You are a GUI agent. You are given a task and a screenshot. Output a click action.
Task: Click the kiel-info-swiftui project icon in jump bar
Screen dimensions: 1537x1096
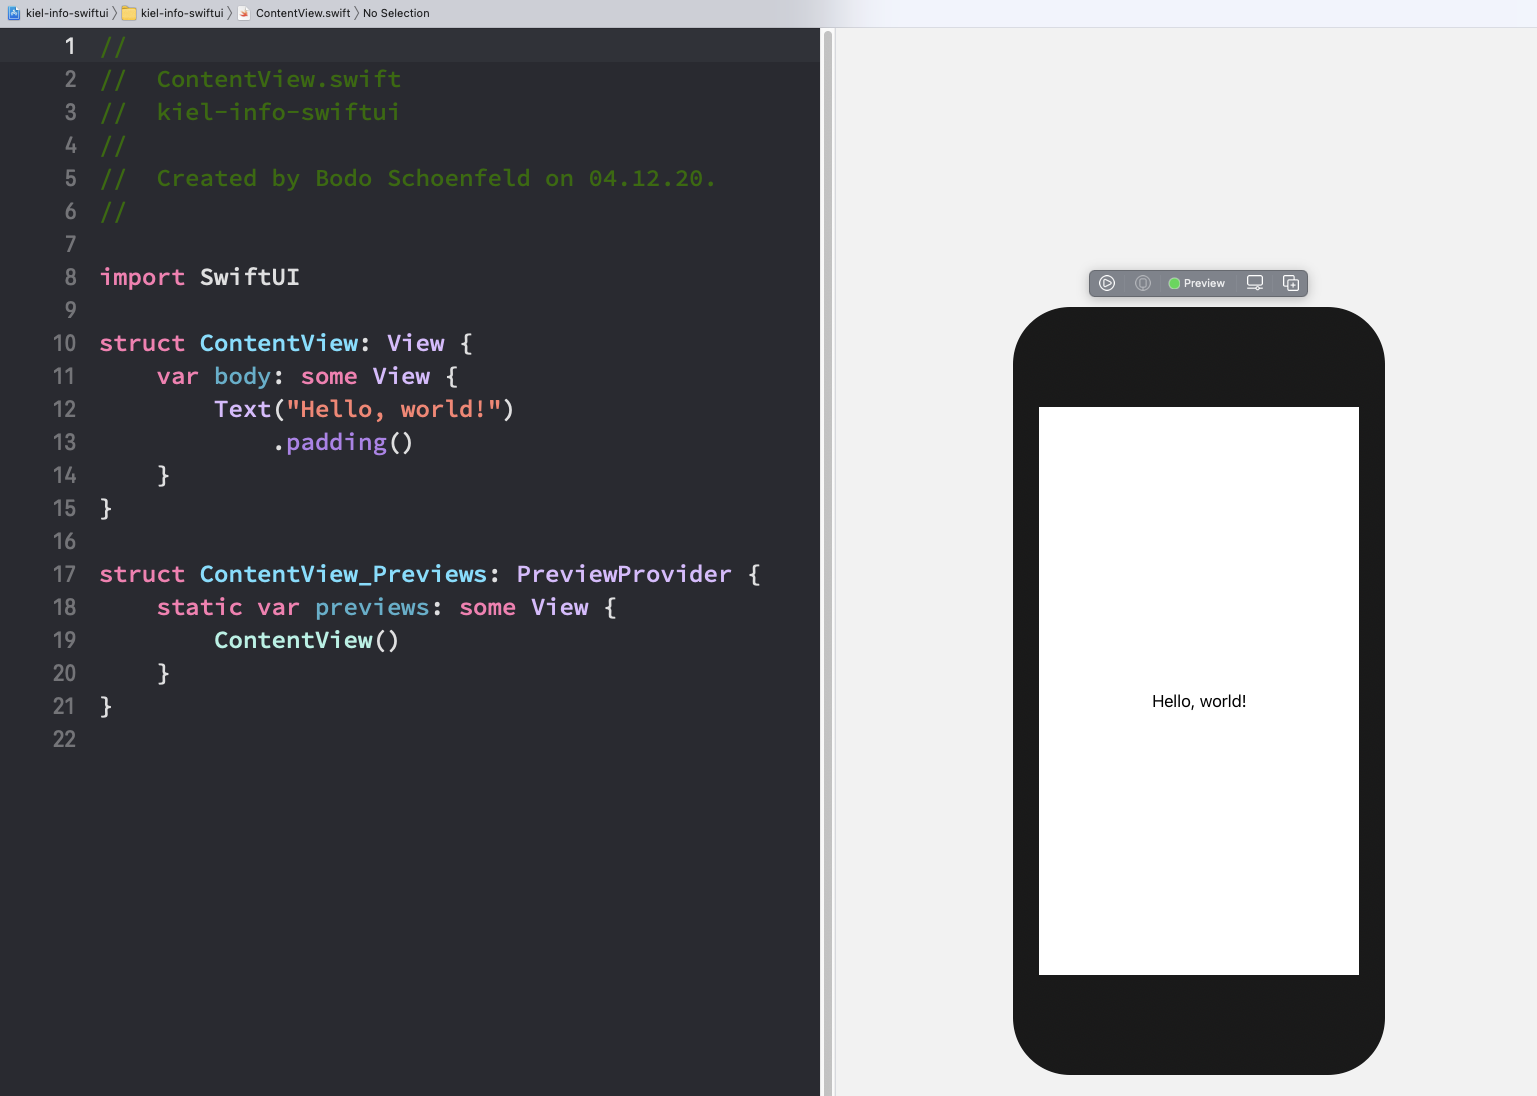click(x=12, y=13)
